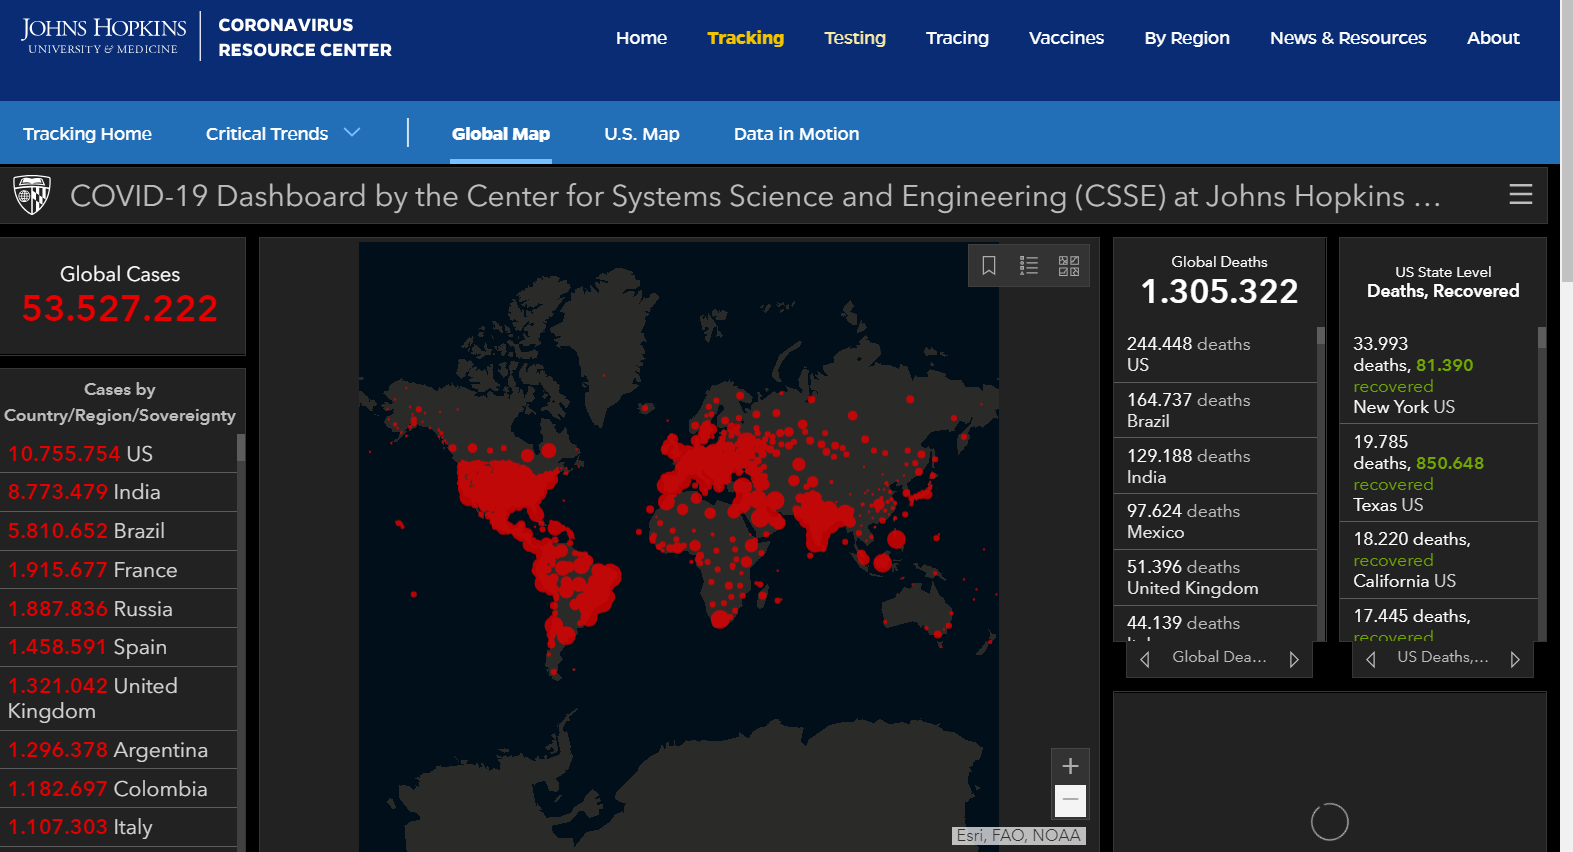Click the 244.448 deaths US entry
This screenshot has width=1573, height=852.
(1215, 354)
